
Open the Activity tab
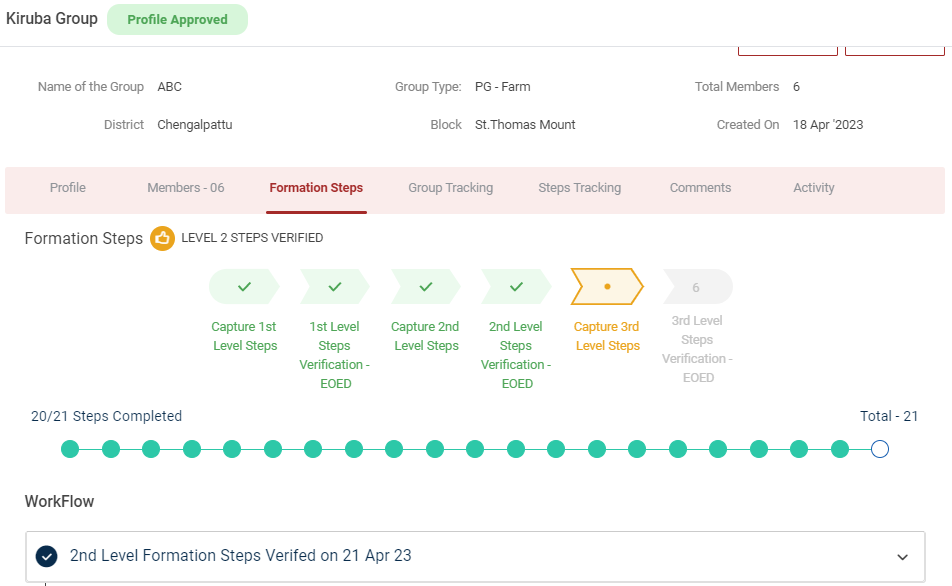pos(813,188)
